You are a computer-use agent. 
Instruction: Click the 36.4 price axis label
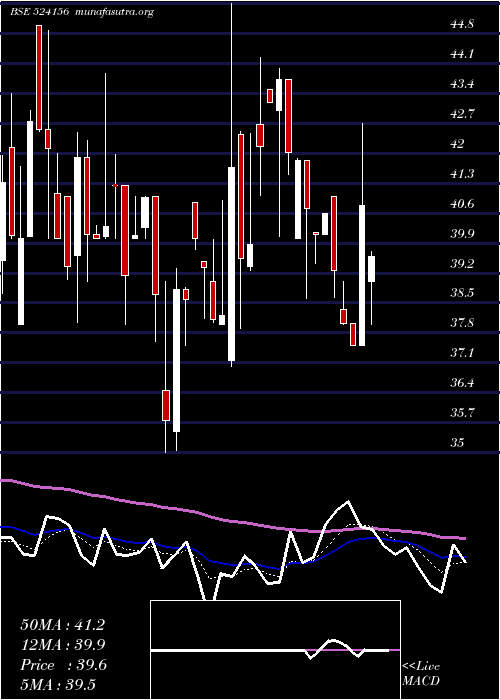pyautogui.click(x=462, y=383)
